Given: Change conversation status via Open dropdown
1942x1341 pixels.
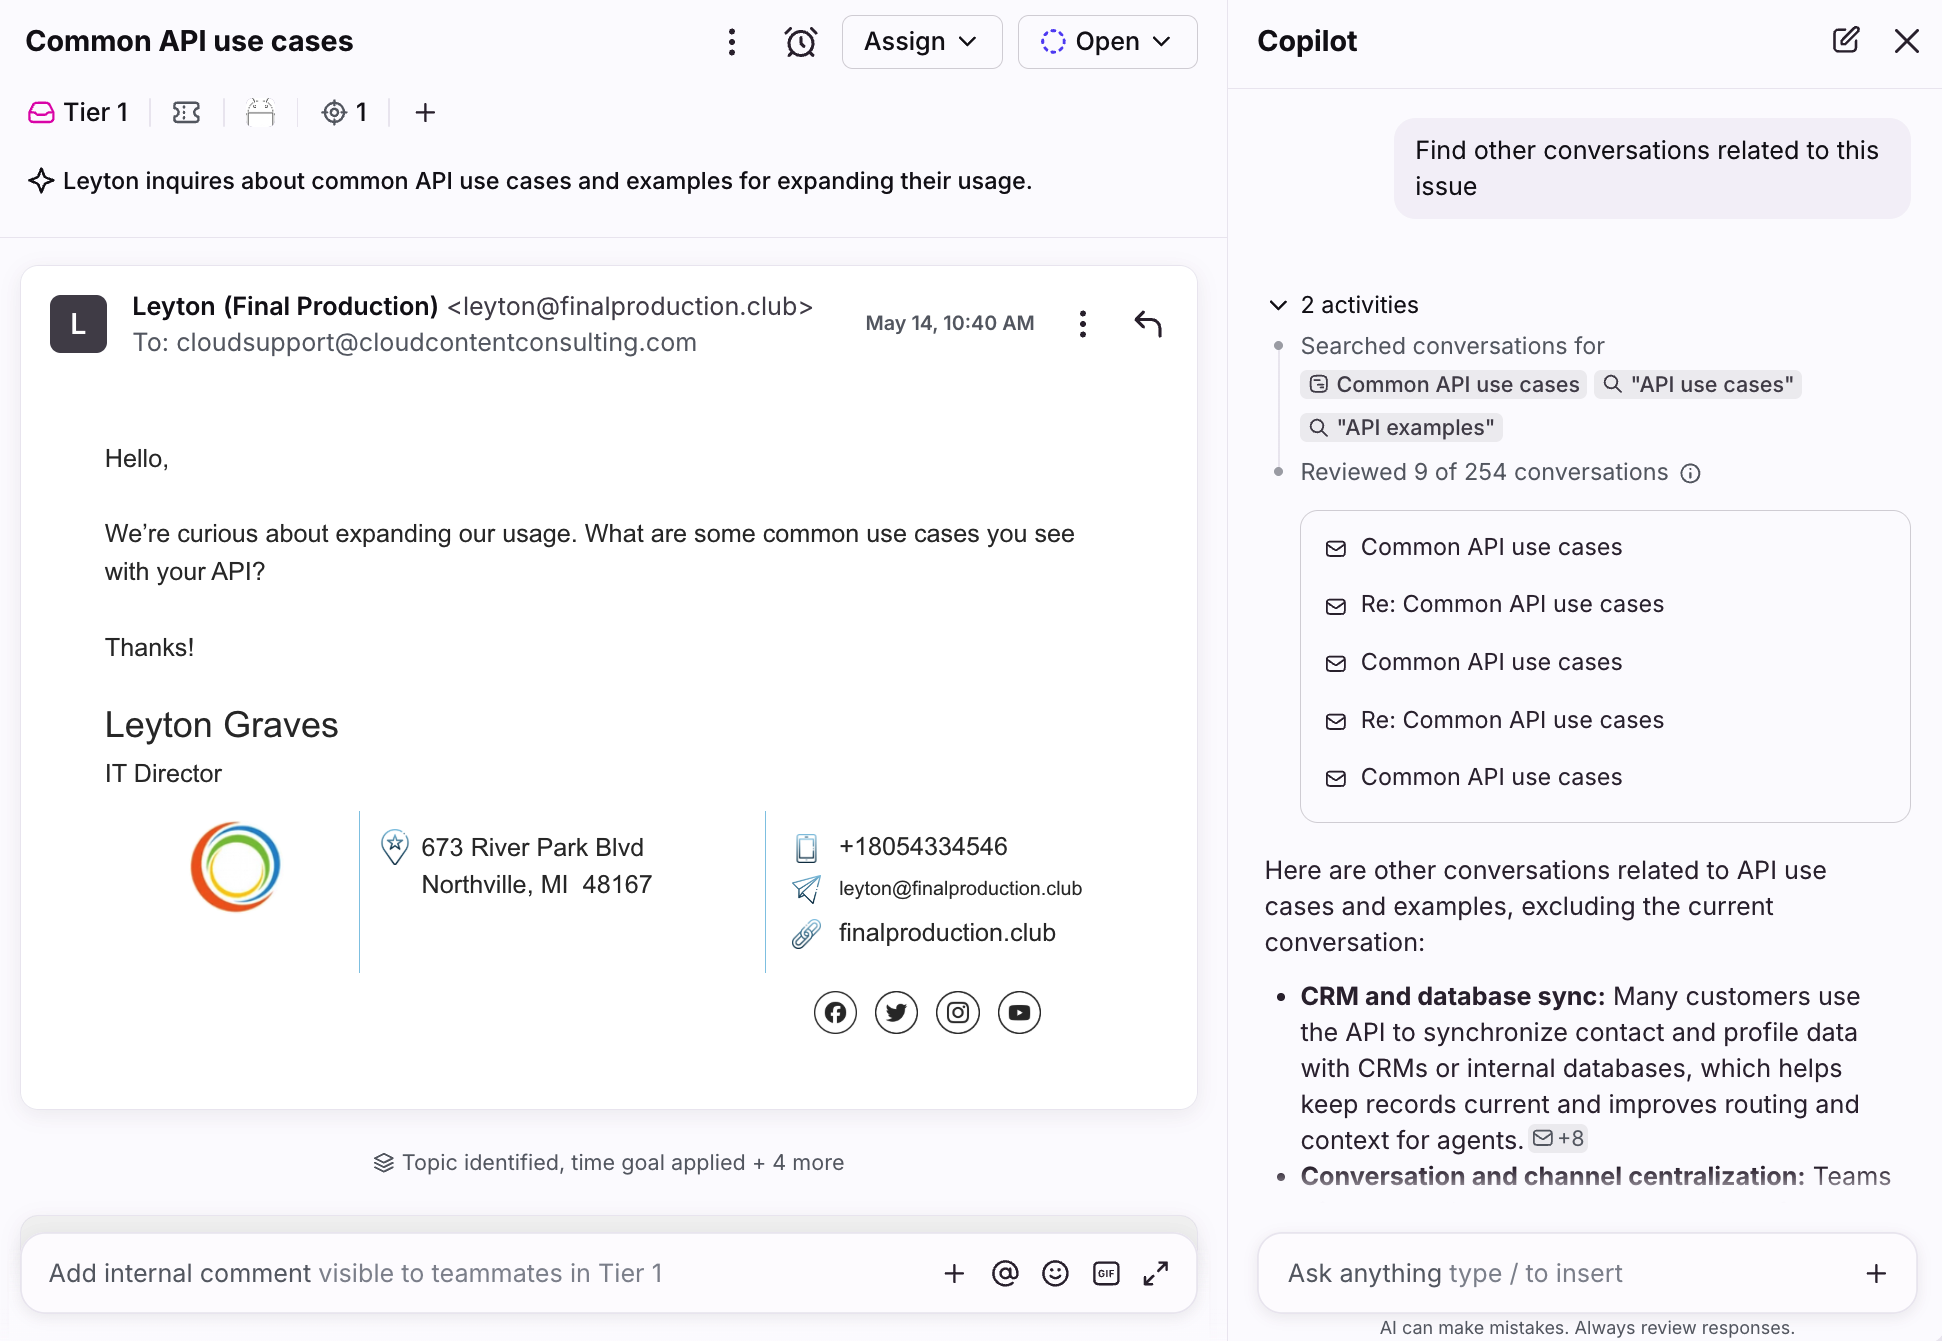Looking at the screenshot, I should pos(1108,42).
